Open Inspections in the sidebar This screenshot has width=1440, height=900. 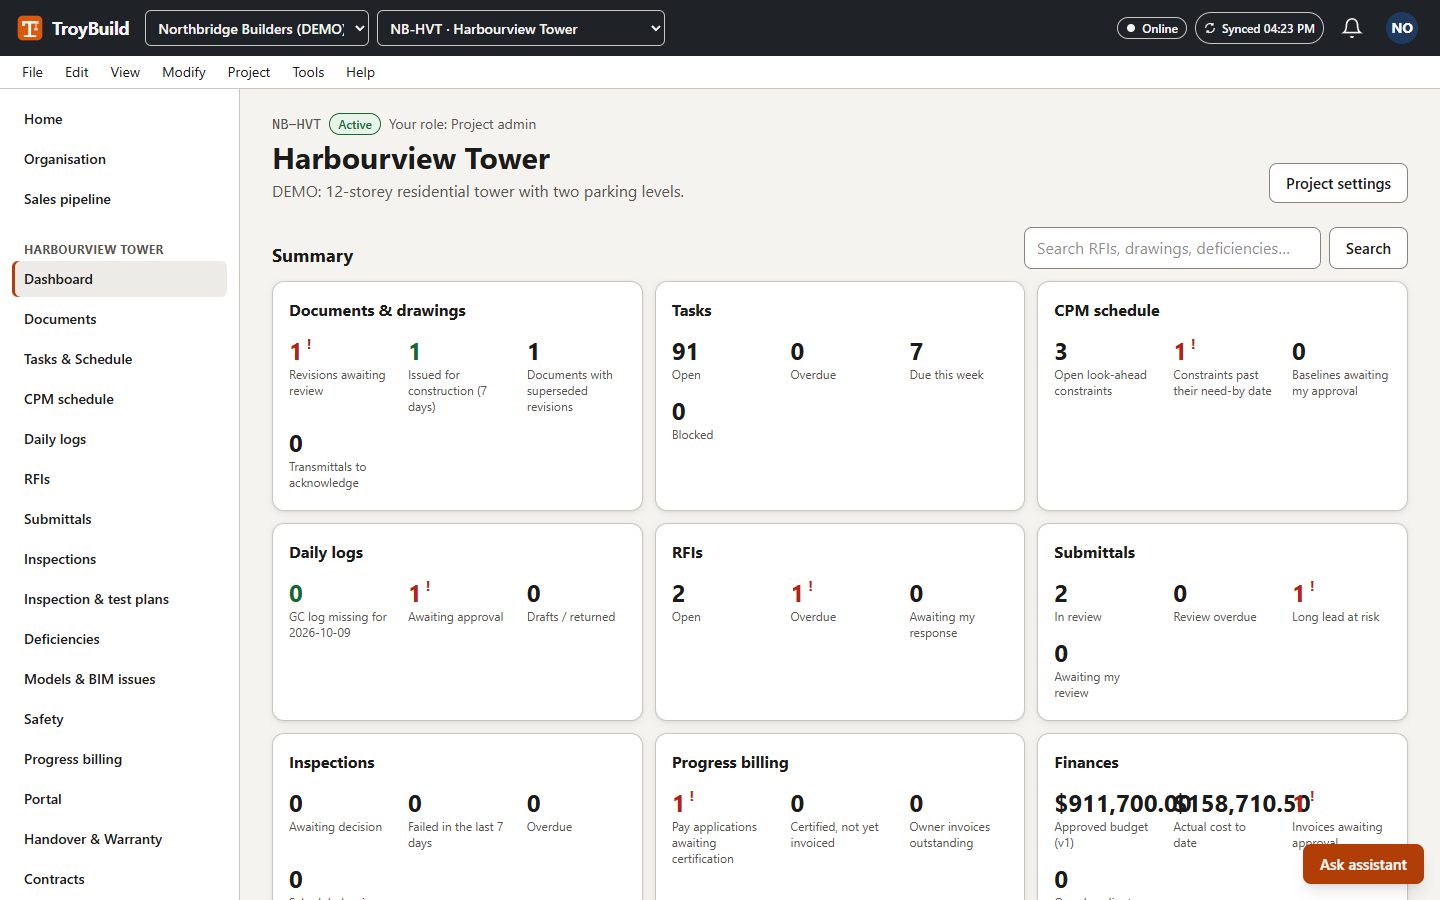pyautogui.click(x=120, y=559)
